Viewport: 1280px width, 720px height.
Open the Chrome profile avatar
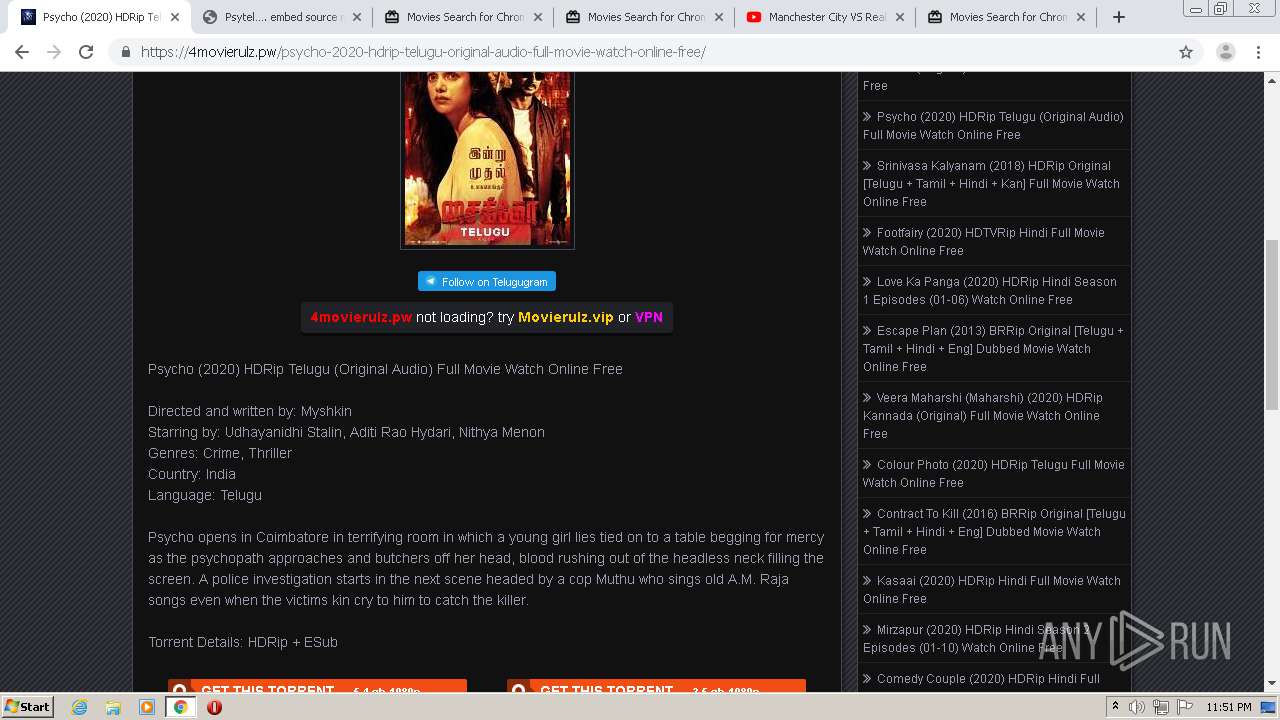click(x=1225, y=52)
